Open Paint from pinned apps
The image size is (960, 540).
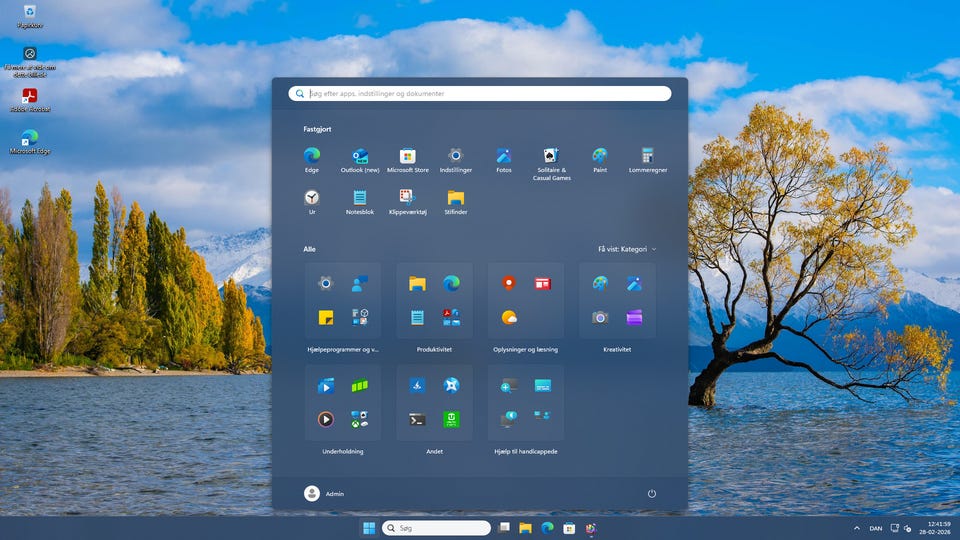click(x=600, y=160)
